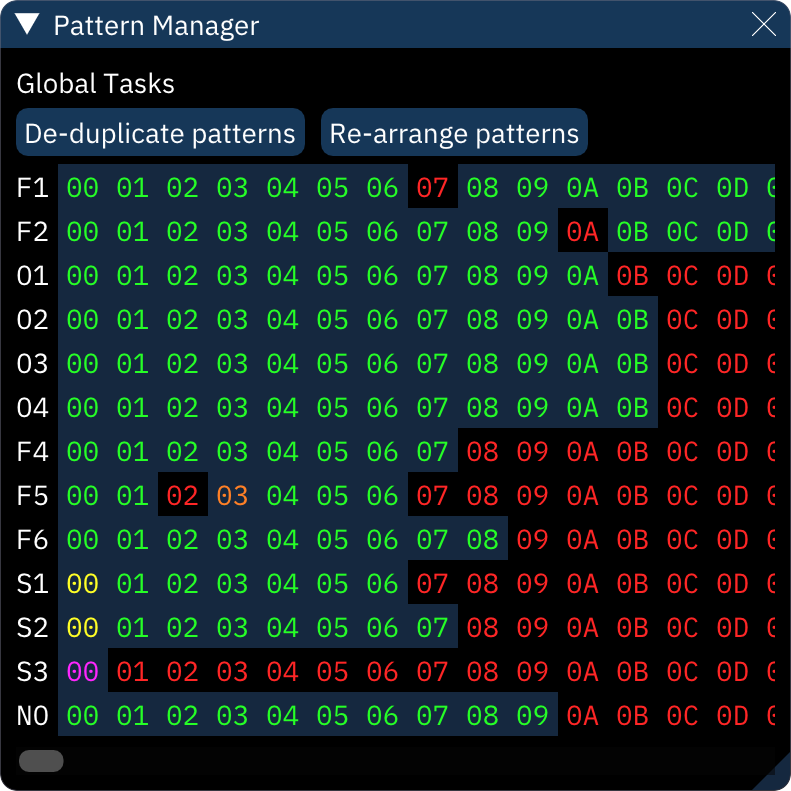Select pattern 08 in row F6
Image resolution: width=791 pixels, height=791 pixels.
482,540
